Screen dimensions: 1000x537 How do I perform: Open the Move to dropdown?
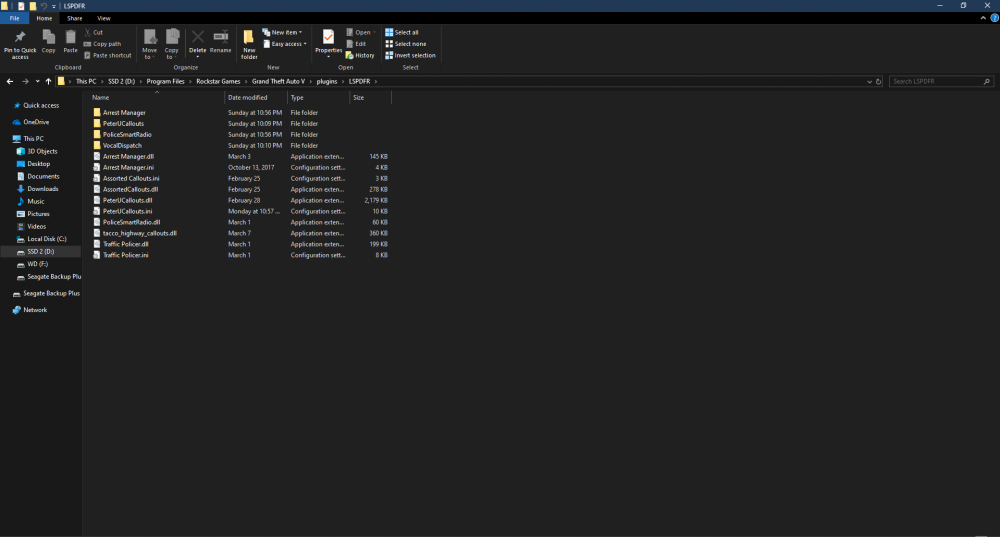(x=149, y=44)
